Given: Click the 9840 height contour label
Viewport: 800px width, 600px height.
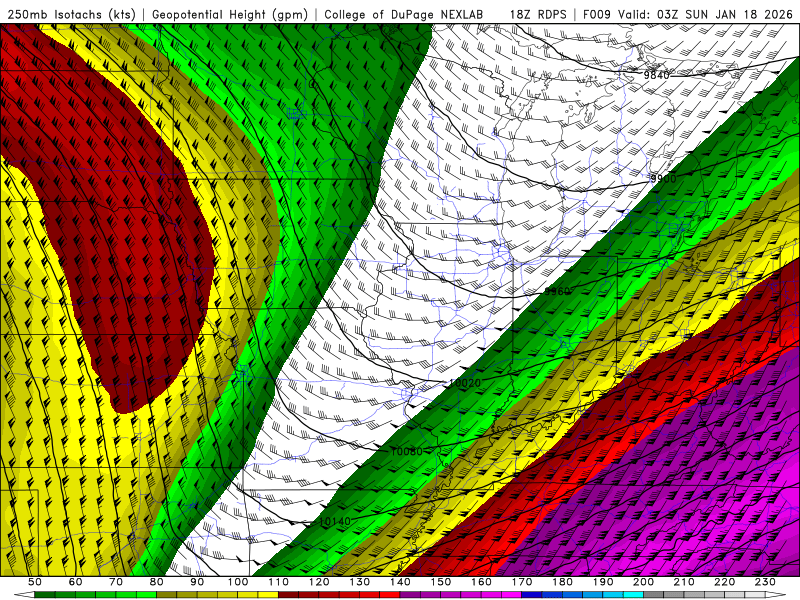Looking at the screenshot, I should tap(656, 76).
